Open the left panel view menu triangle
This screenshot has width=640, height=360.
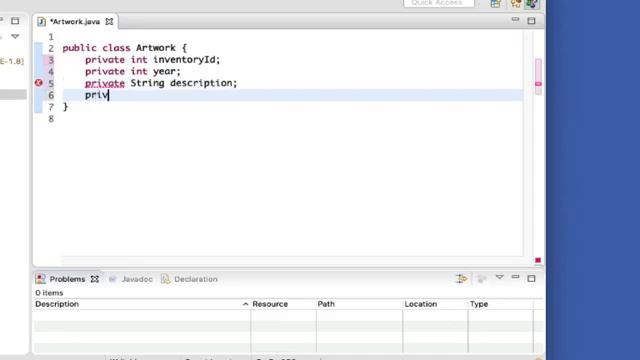(15, 36)
